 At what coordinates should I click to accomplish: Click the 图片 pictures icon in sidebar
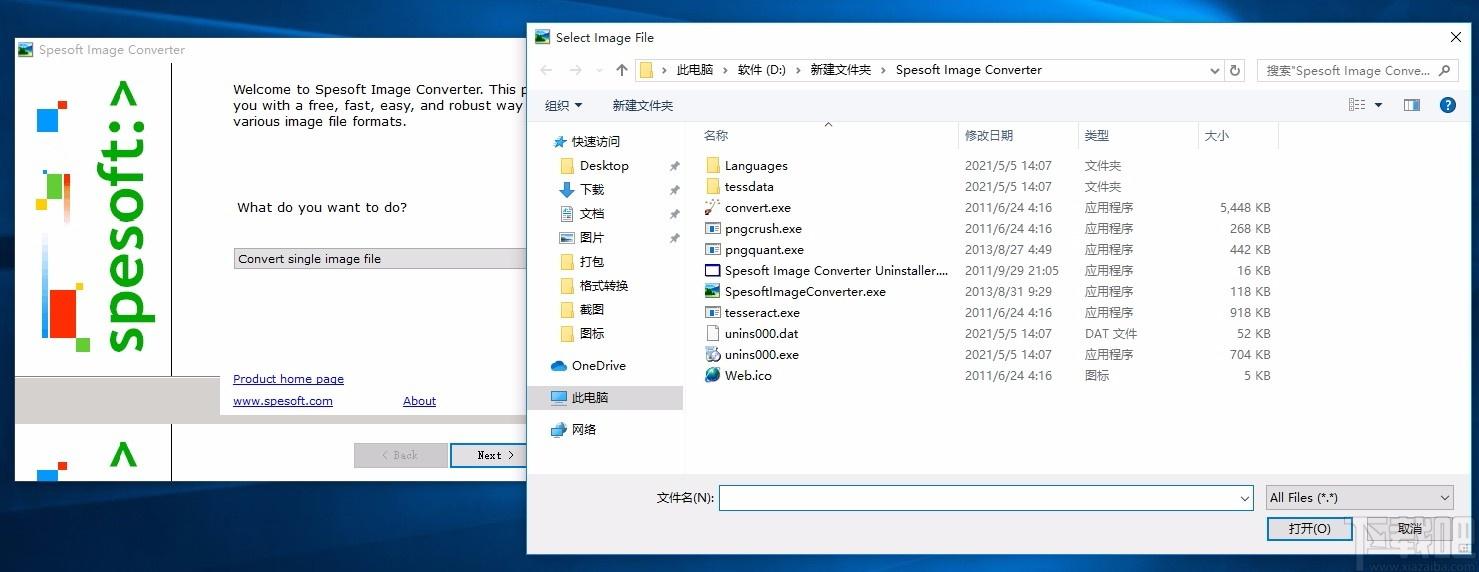tap(567, 238)
